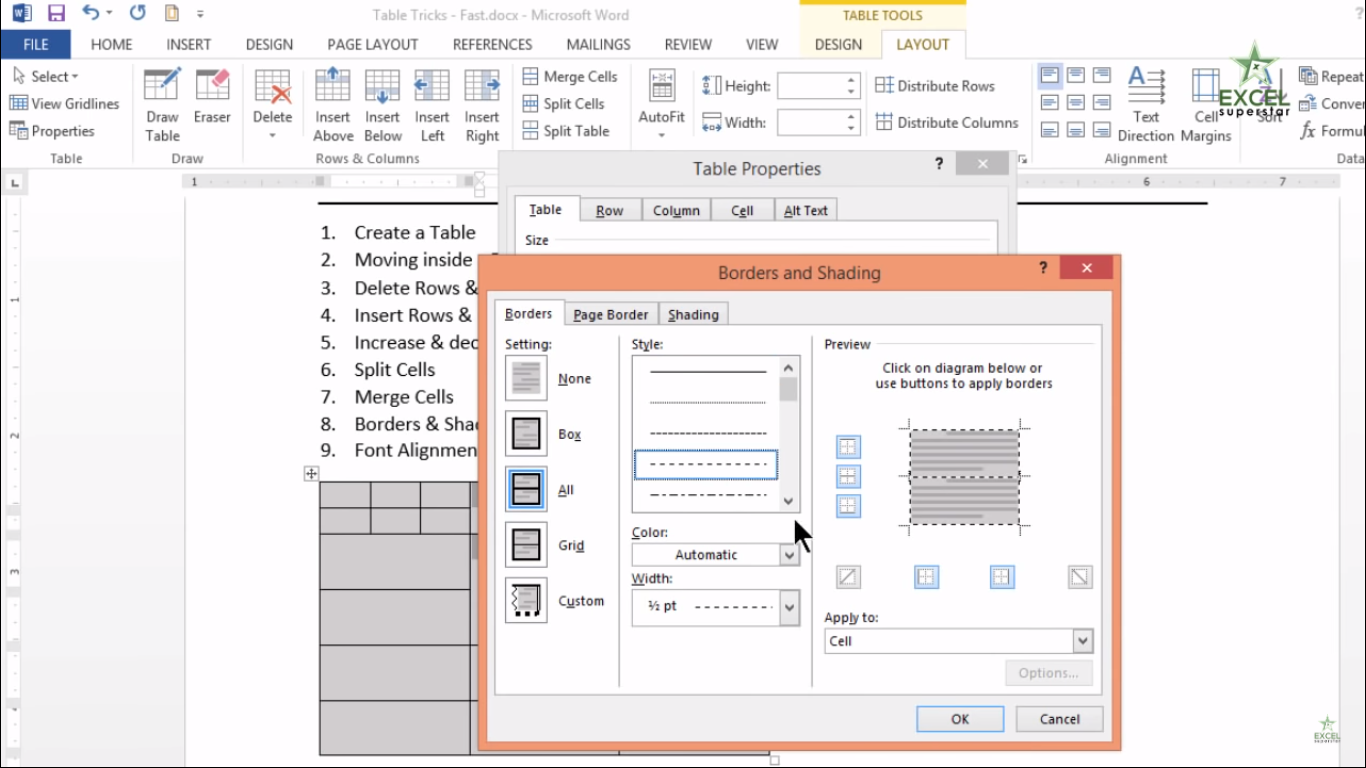Toggle left border button in Preview
This screenshot has width=1366, height=768.
[926, 576]
